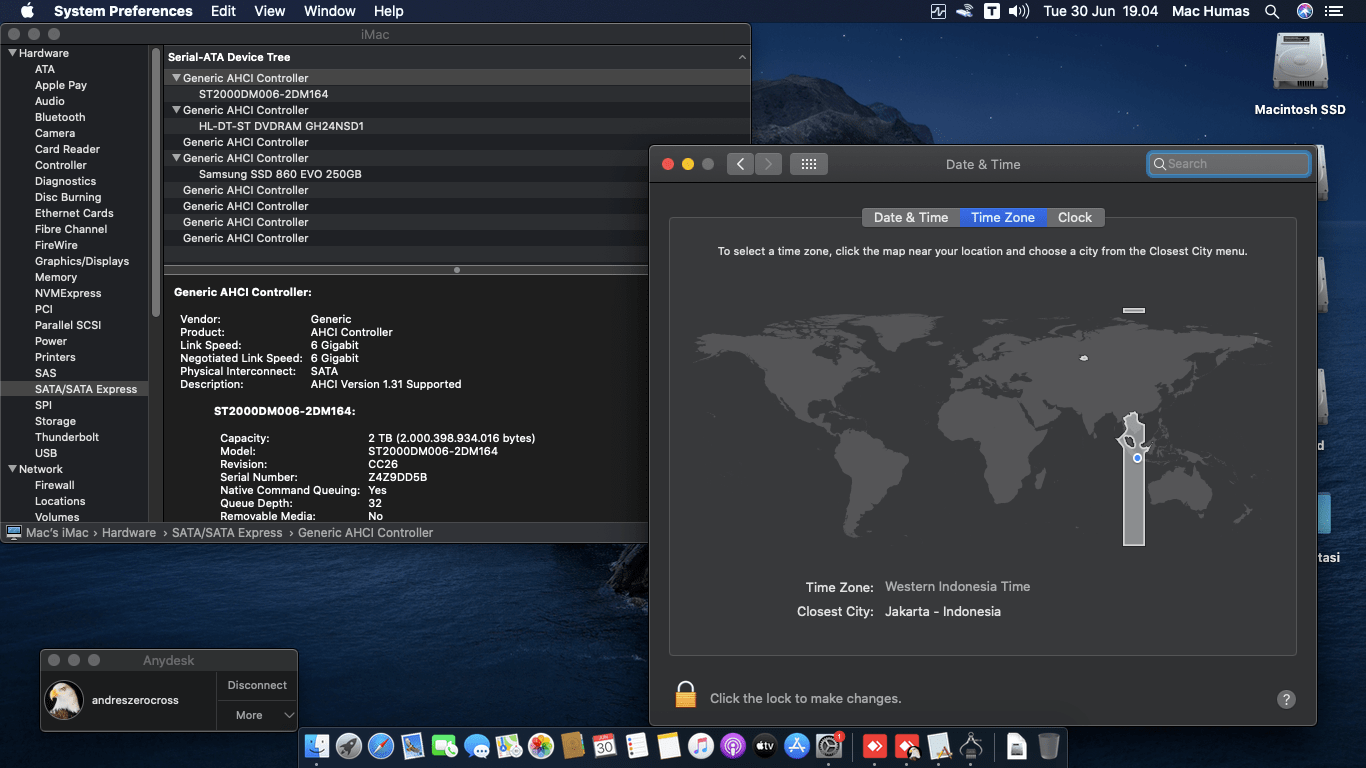
Task: Open Podcasts from the Dock
Action: pyautogui.click(x=732, y=745)
